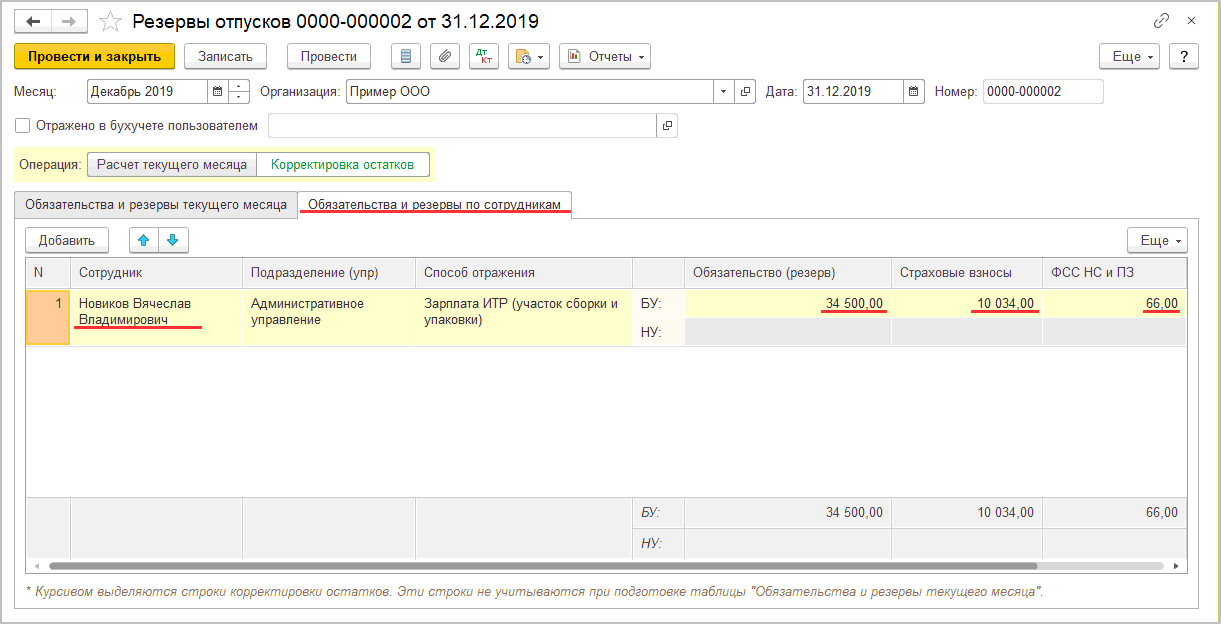The image size is (1221, 624).
Task: Switch operation to 'Корректировка остатков'
Action: click(342, 164)
